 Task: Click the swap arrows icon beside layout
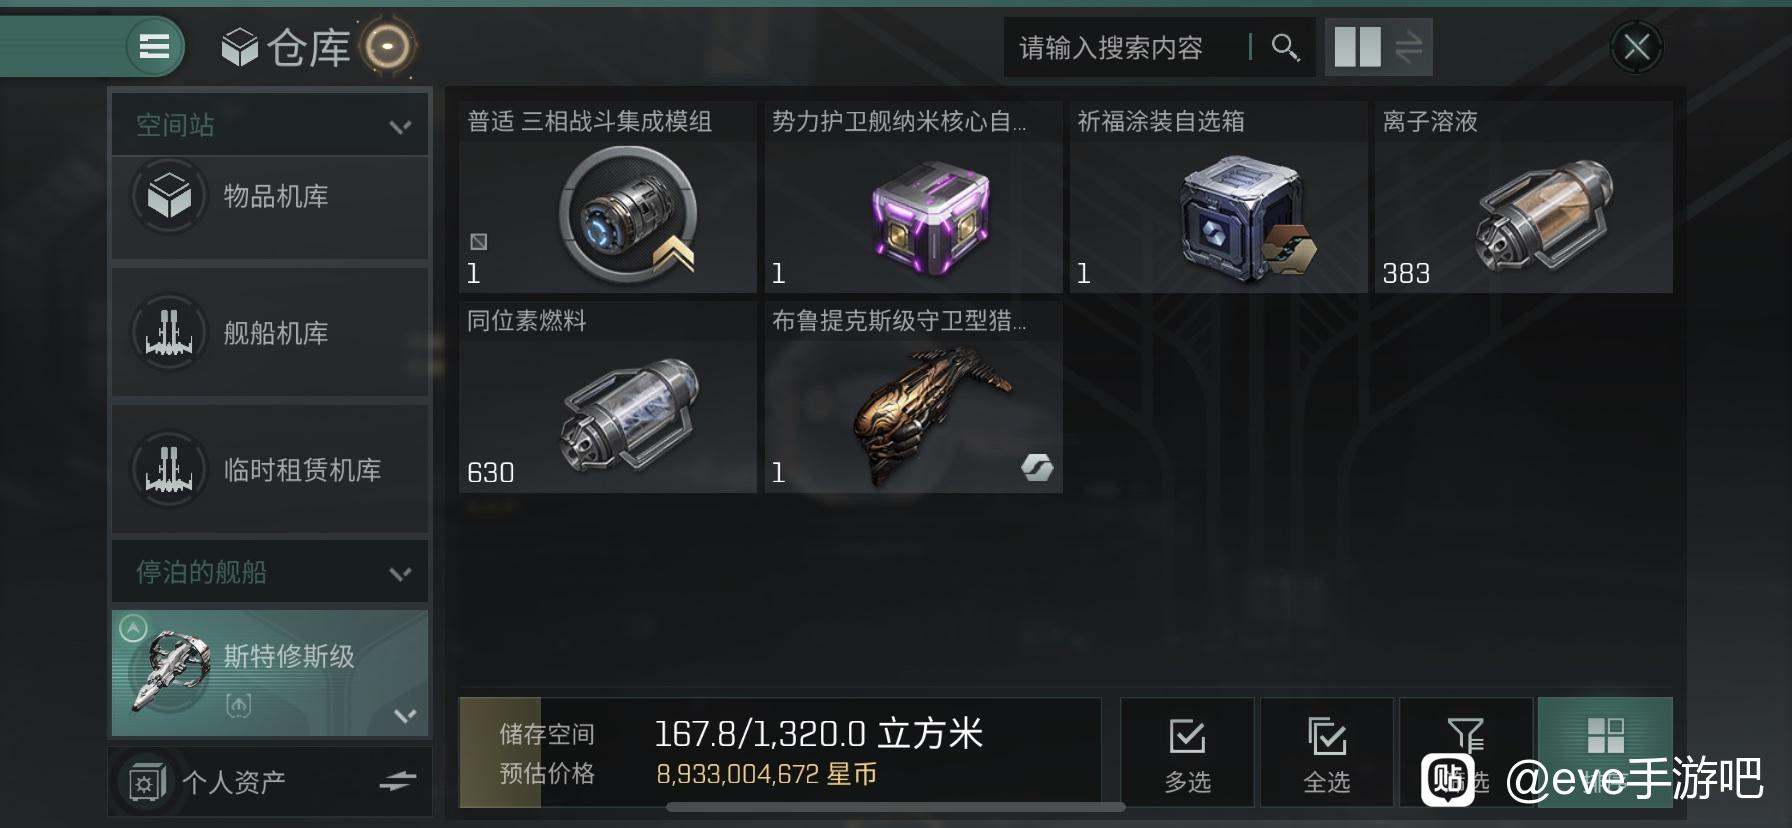click(1408, 47)
